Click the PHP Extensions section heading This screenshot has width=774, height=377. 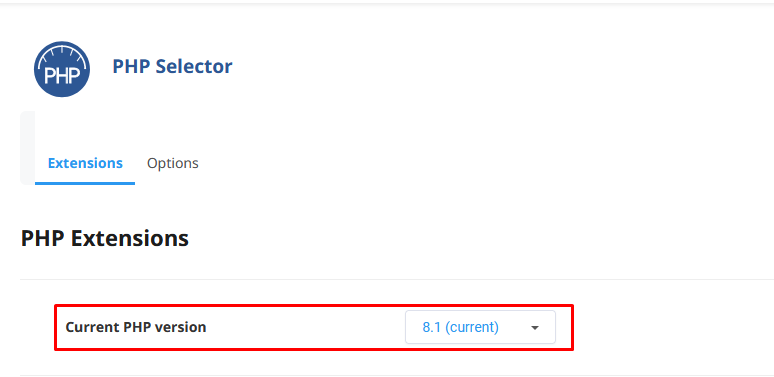click(x=105, y=238)
